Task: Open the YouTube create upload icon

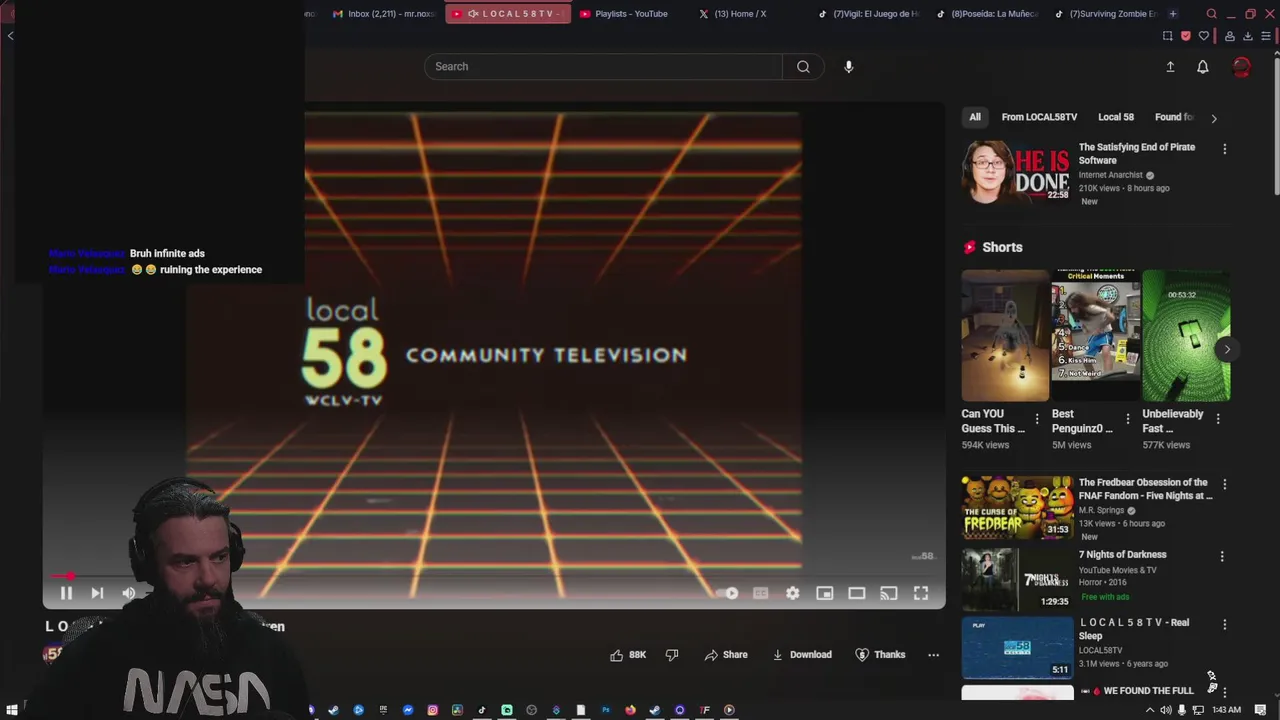Action: coord(1170,66)
